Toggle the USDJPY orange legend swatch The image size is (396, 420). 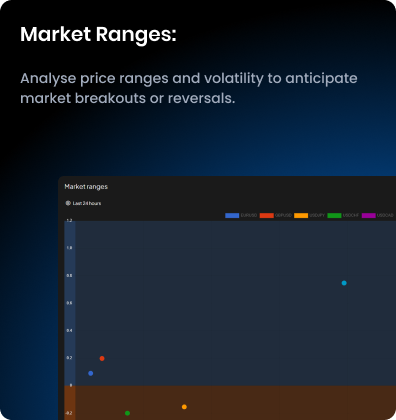click(301, 215)
